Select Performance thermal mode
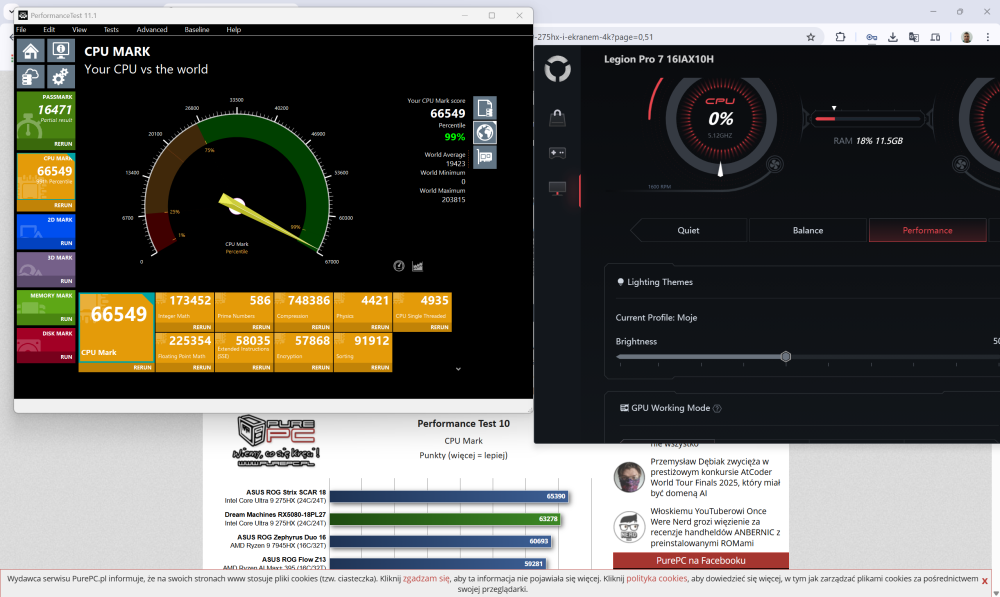 coord(927,230)
